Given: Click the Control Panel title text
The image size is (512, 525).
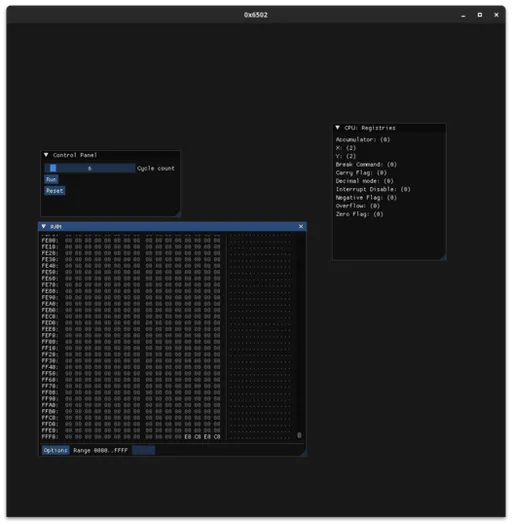Looking at the screenshot, I should [75, 155].
